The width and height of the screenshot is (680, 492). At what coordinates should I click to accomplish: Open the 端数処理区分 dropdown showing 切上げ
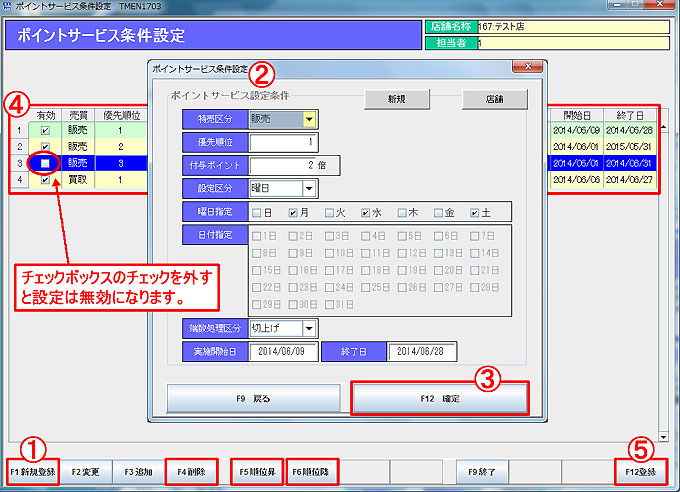pyautogui.click(x=309, y=328)
